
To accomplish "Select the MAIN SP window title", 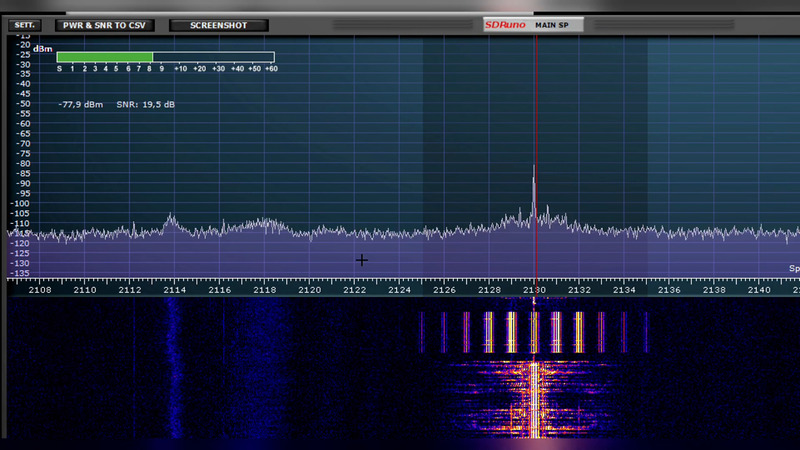I will [552, 24].
